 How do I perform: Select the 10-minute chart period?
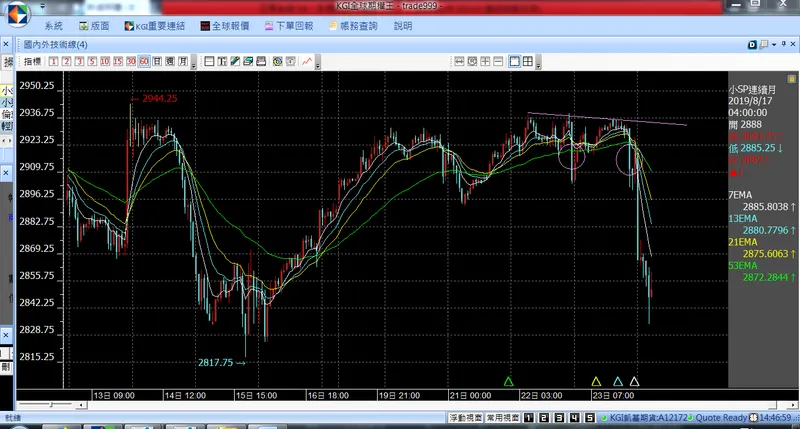(x=105, y=62)
